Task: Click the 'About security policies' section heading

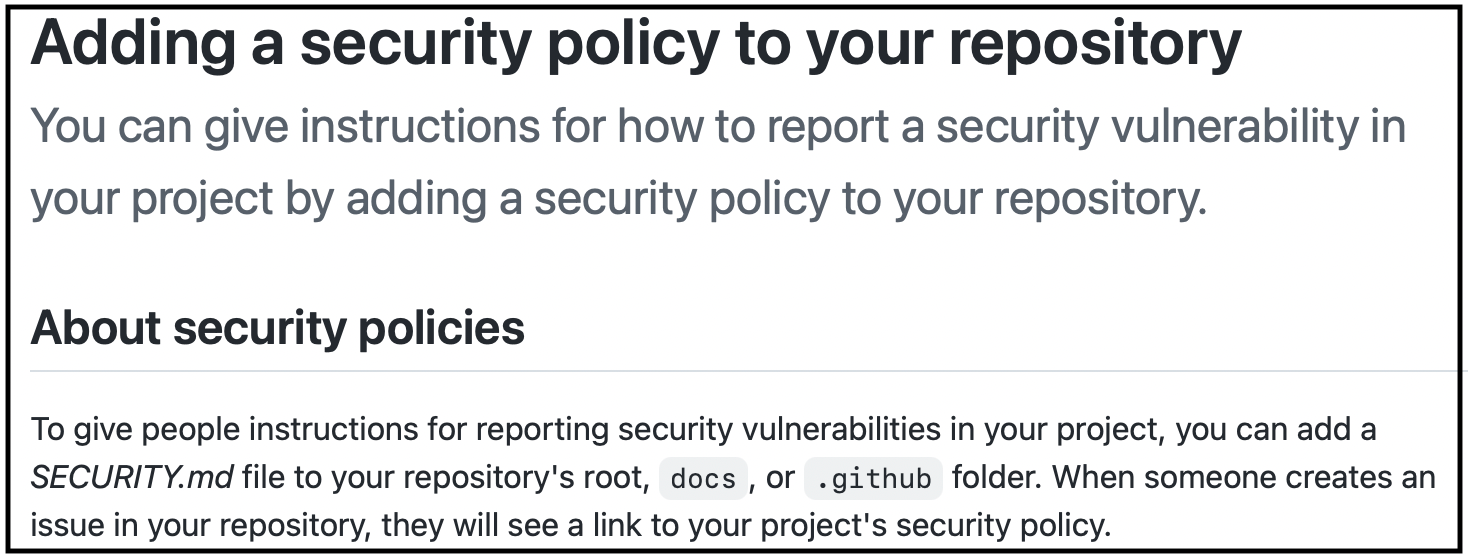Action: (x=278, y=328)
